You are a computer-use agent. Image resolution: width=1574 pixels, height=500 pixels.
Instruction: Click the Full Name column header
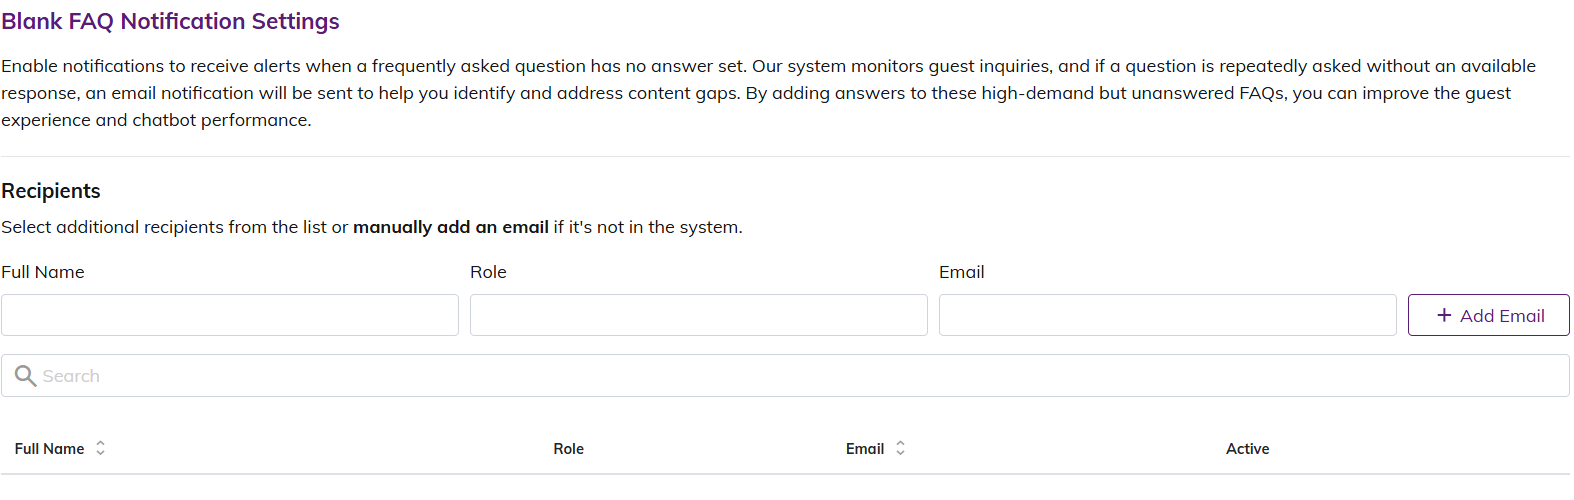pos(49,449)
